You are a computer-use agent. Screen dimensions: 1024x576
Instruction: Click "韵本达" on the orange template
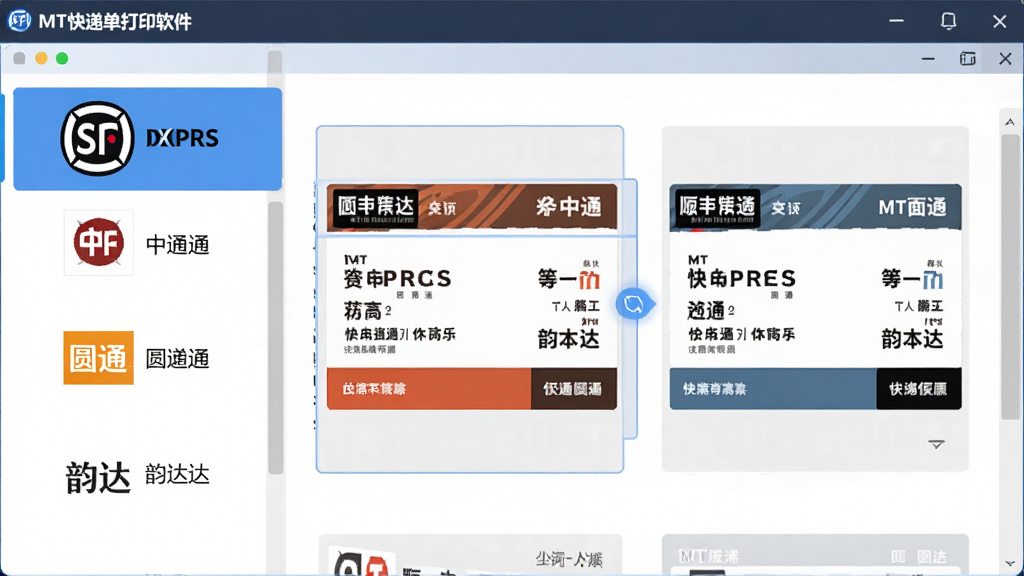click(568, 339)
